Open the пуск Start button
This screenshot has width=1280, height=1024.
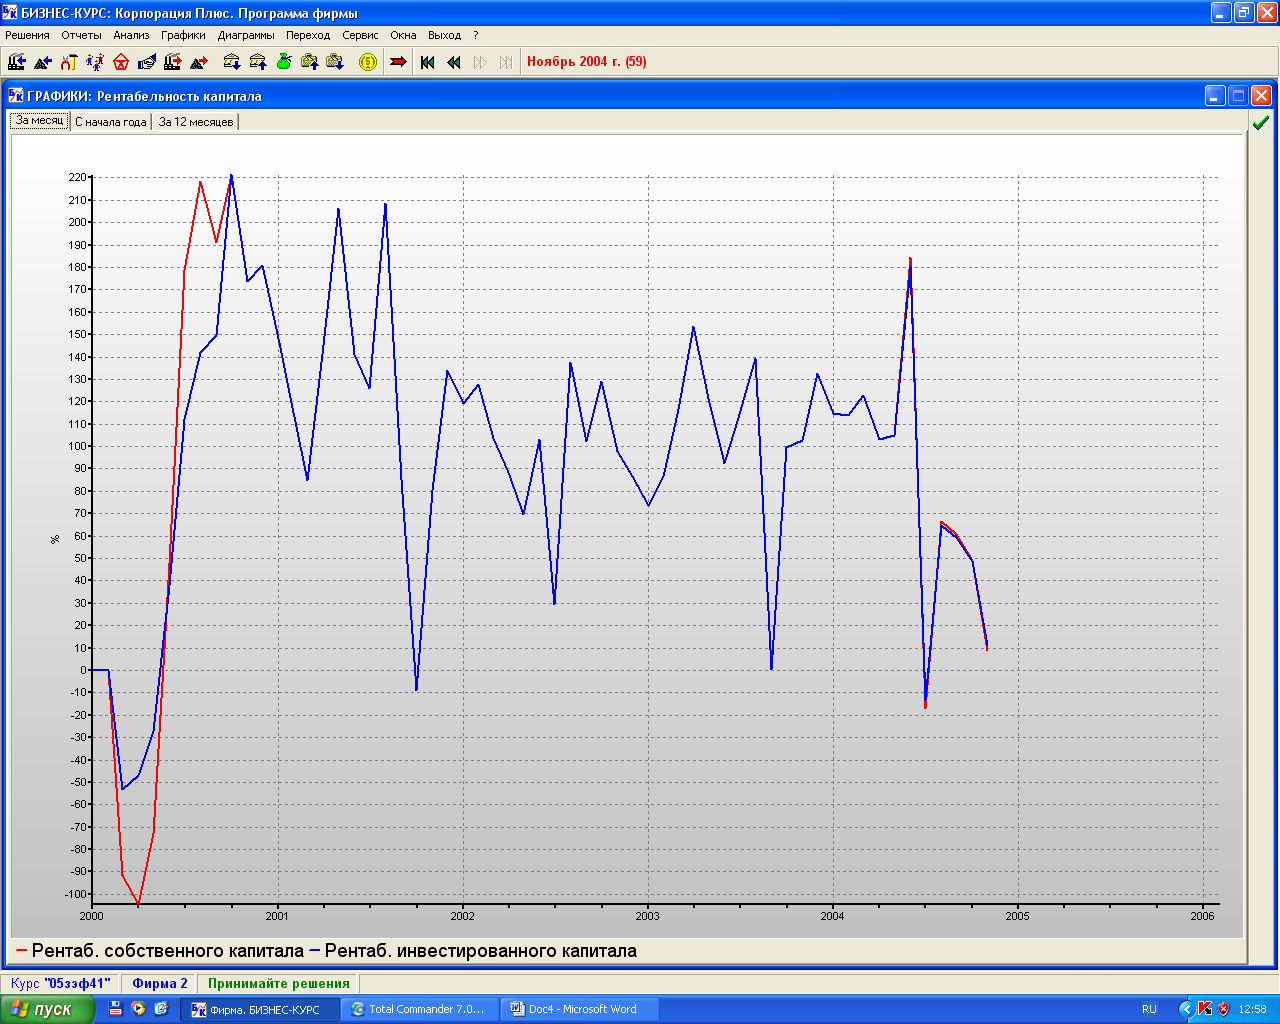[47, 1009]
